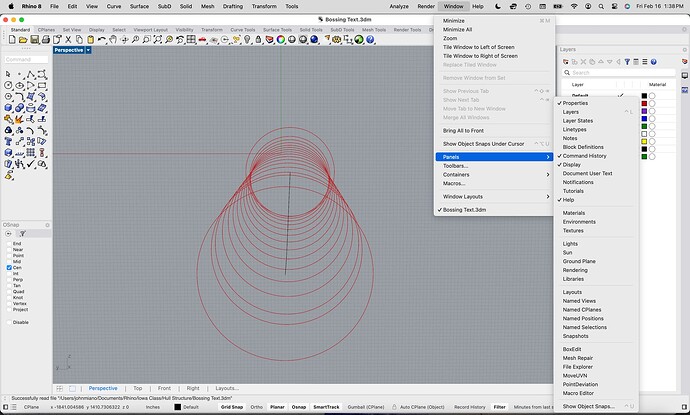Select the Rectangle tool in sidebar
The image size is (690, 415).
coord(42,85)
